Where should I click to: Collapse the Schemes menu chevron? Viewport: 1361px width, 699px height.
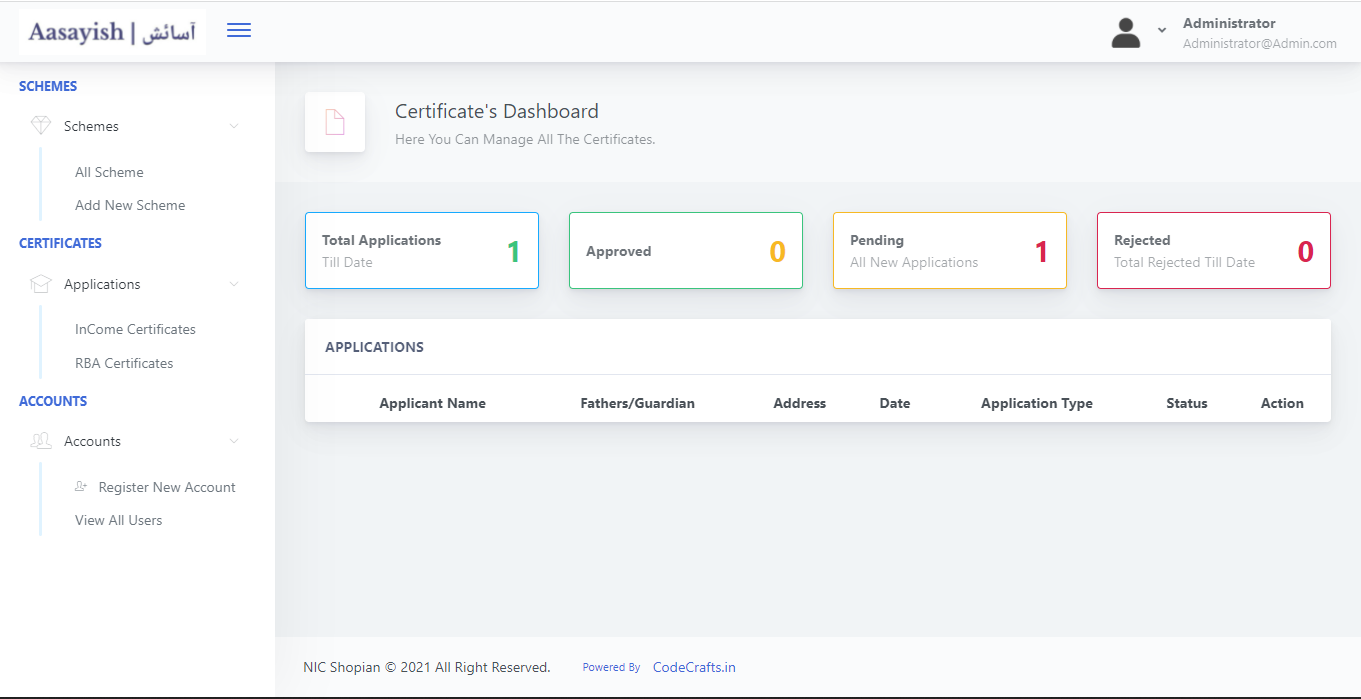tap(234, 126)
